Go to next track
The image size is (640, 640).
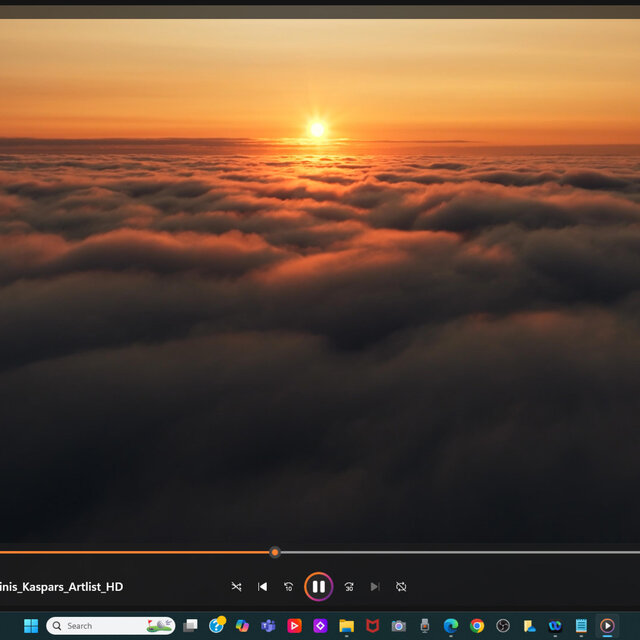coord(375,587)
